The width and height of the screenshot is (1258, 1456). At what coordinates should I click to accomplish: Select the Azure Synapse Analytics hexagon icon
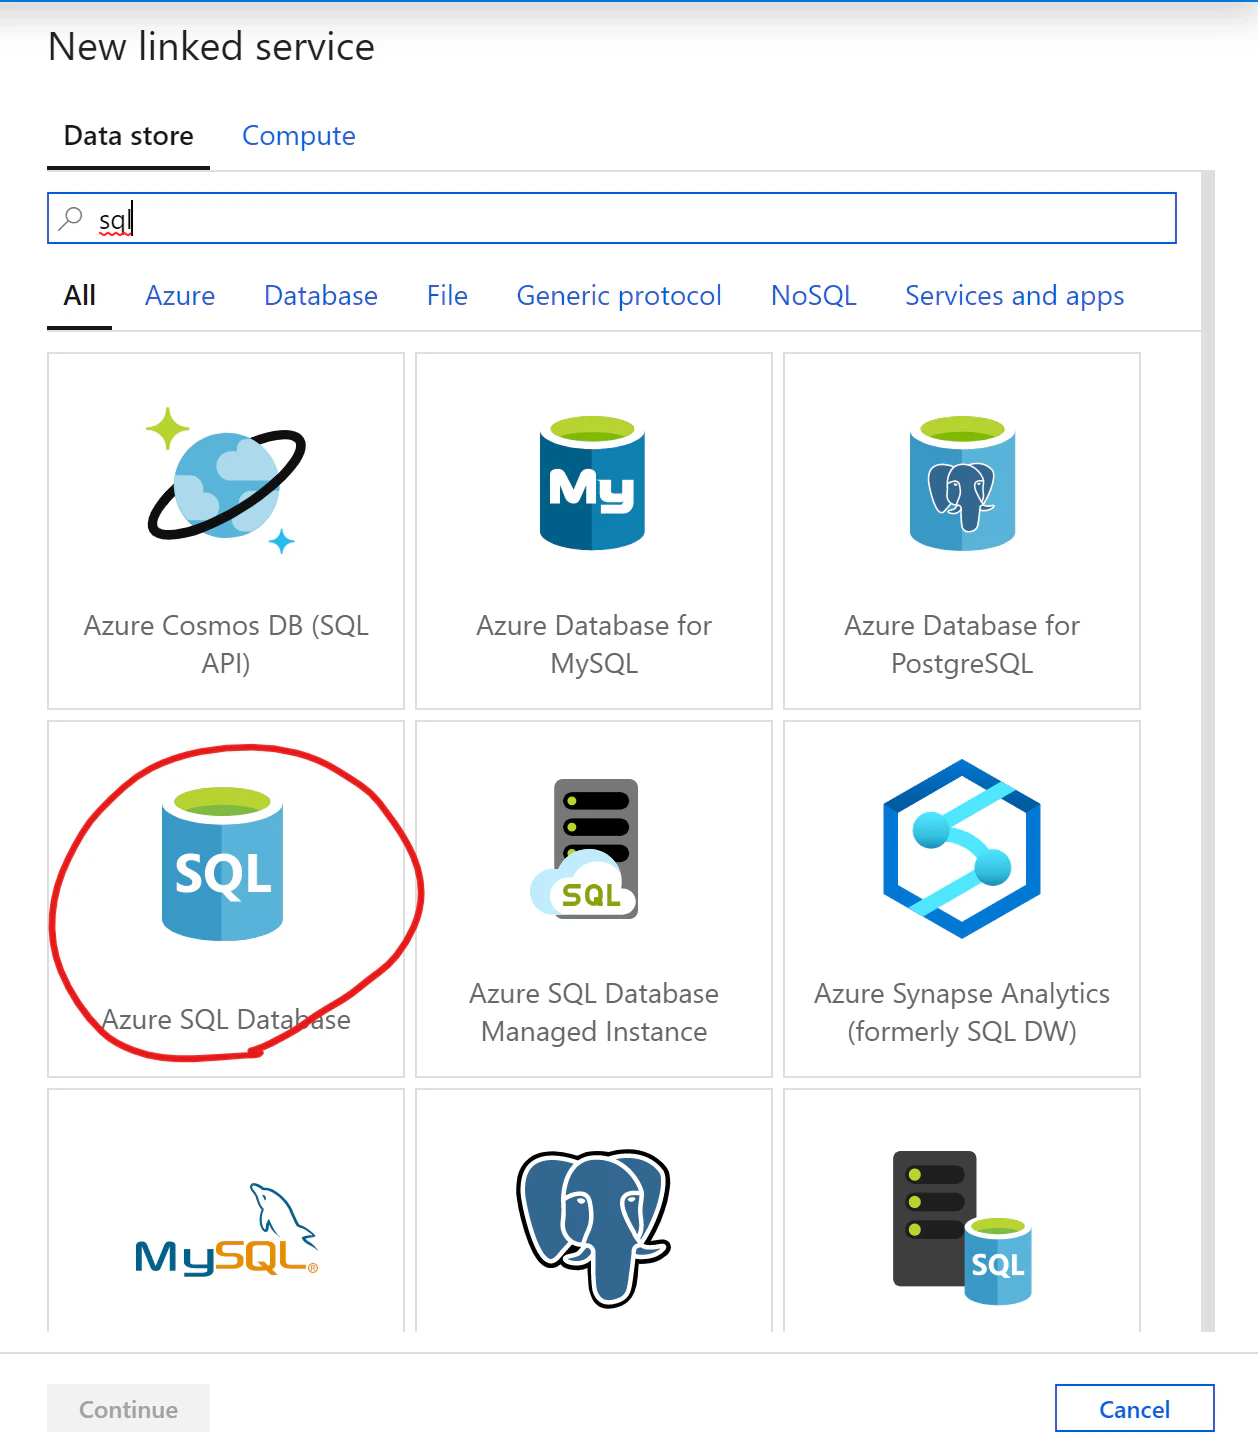click(962, 849)
